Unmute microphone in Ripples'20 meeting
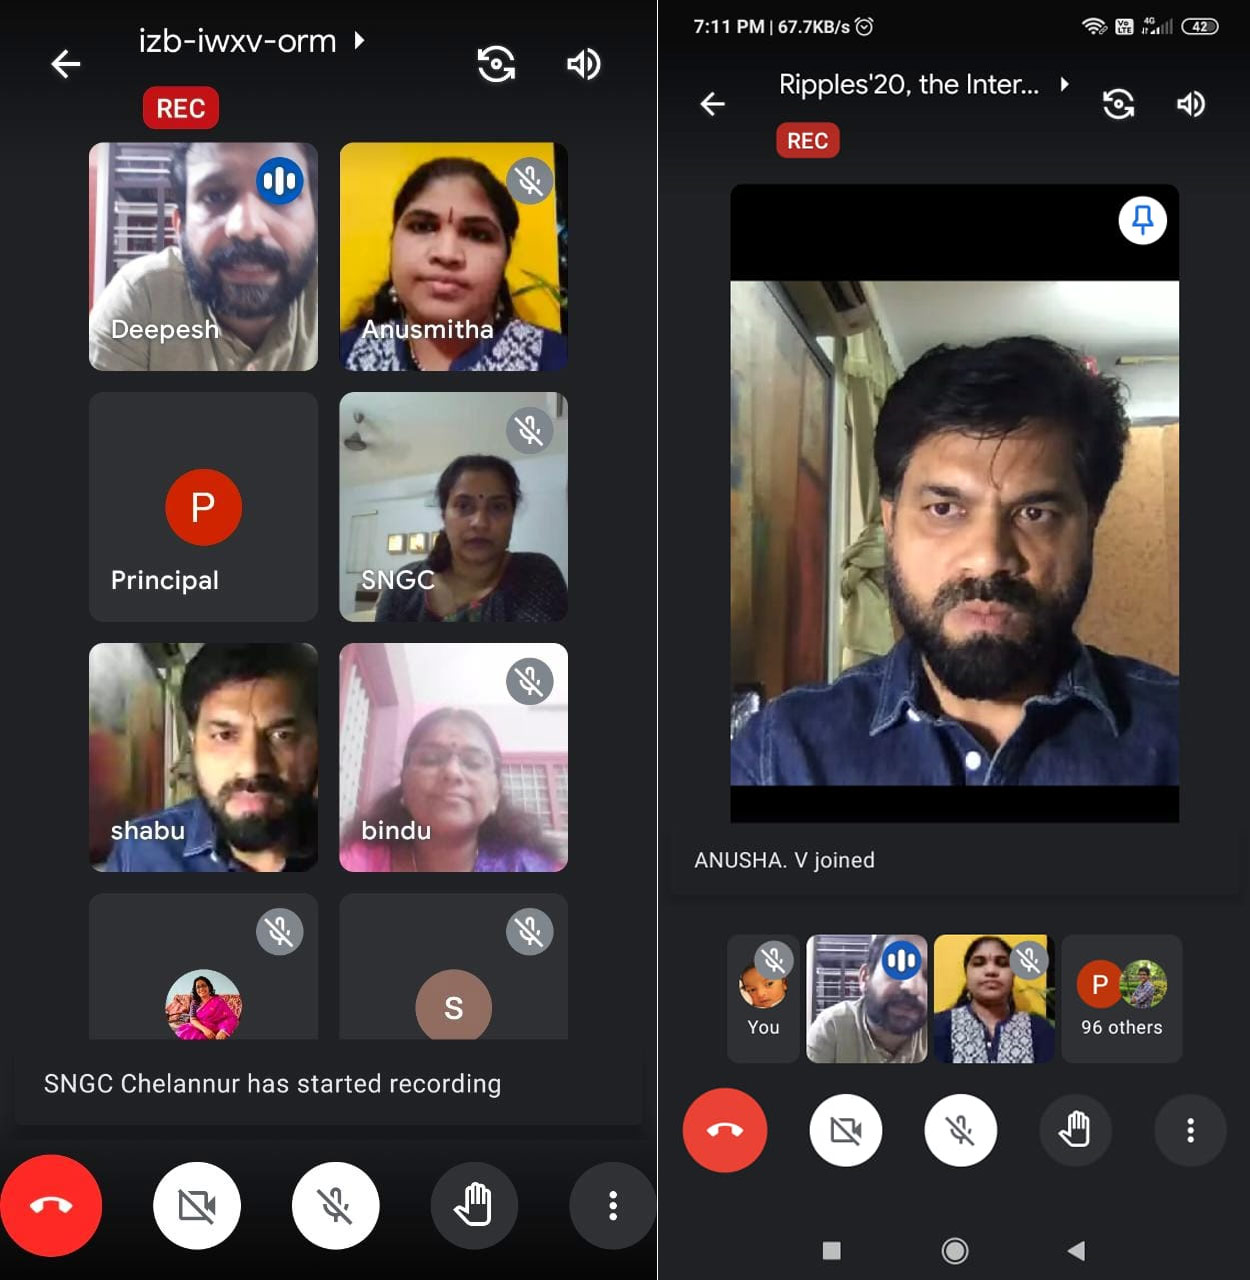Image resolution: width=1250 pixels, height=1280 pixels. 960,1130
